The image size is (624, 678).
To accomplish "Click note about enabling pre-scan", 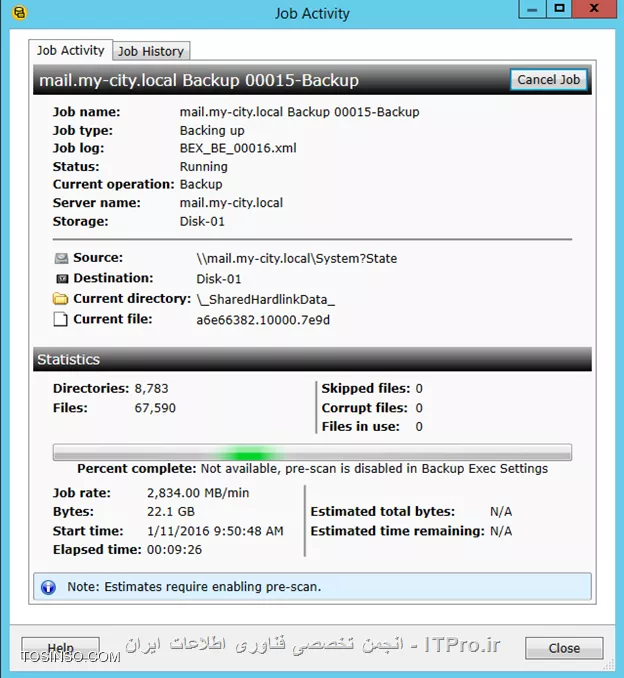I will coord(194,587).
